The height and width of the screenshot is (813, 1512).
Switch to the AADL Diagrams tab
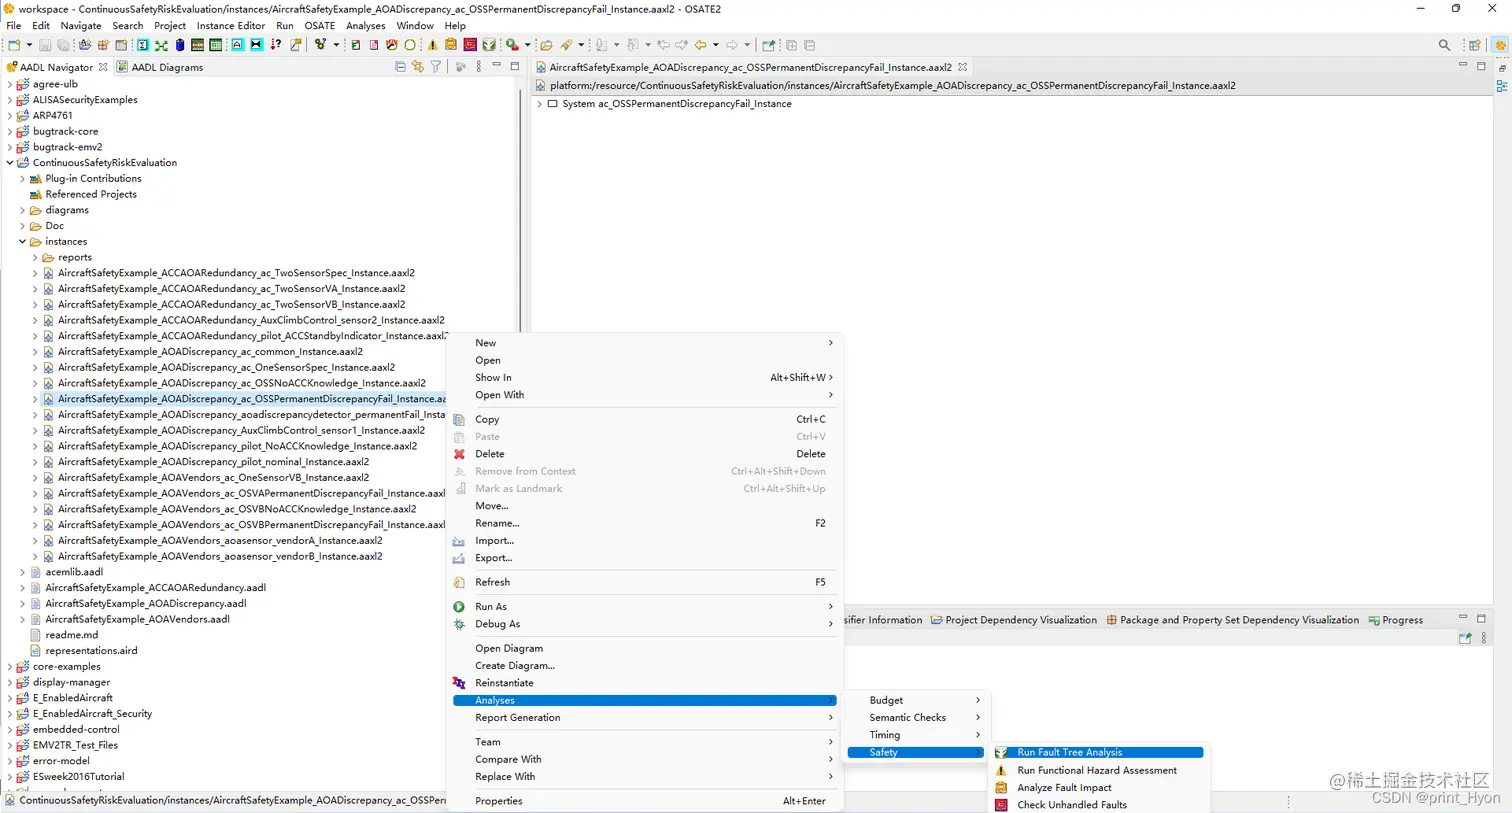click(x=160, y=67)
